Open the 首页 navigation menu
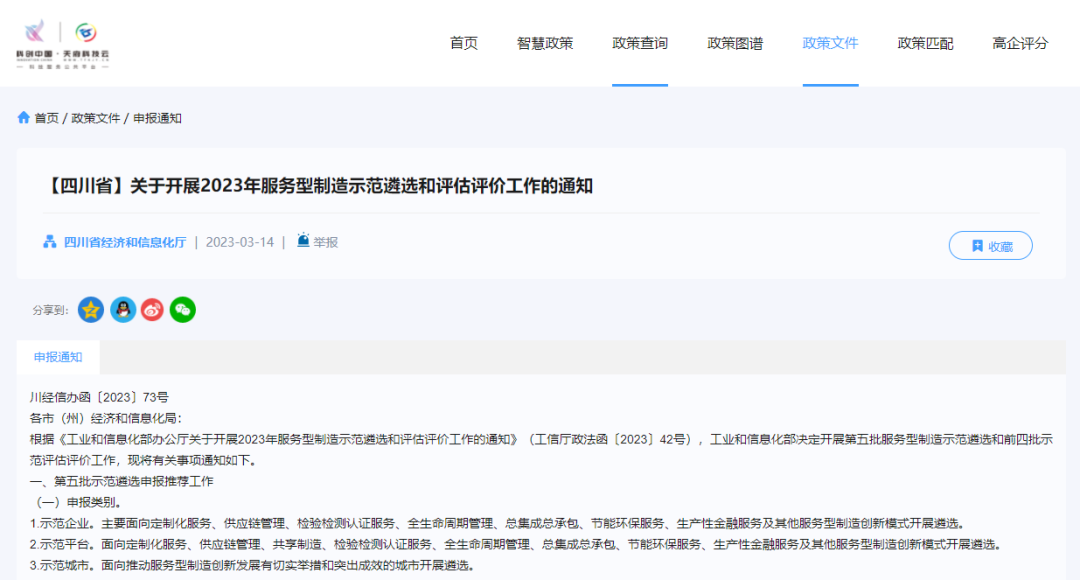The width and height of the screenshot is (1080, 580). coord(463,43)
